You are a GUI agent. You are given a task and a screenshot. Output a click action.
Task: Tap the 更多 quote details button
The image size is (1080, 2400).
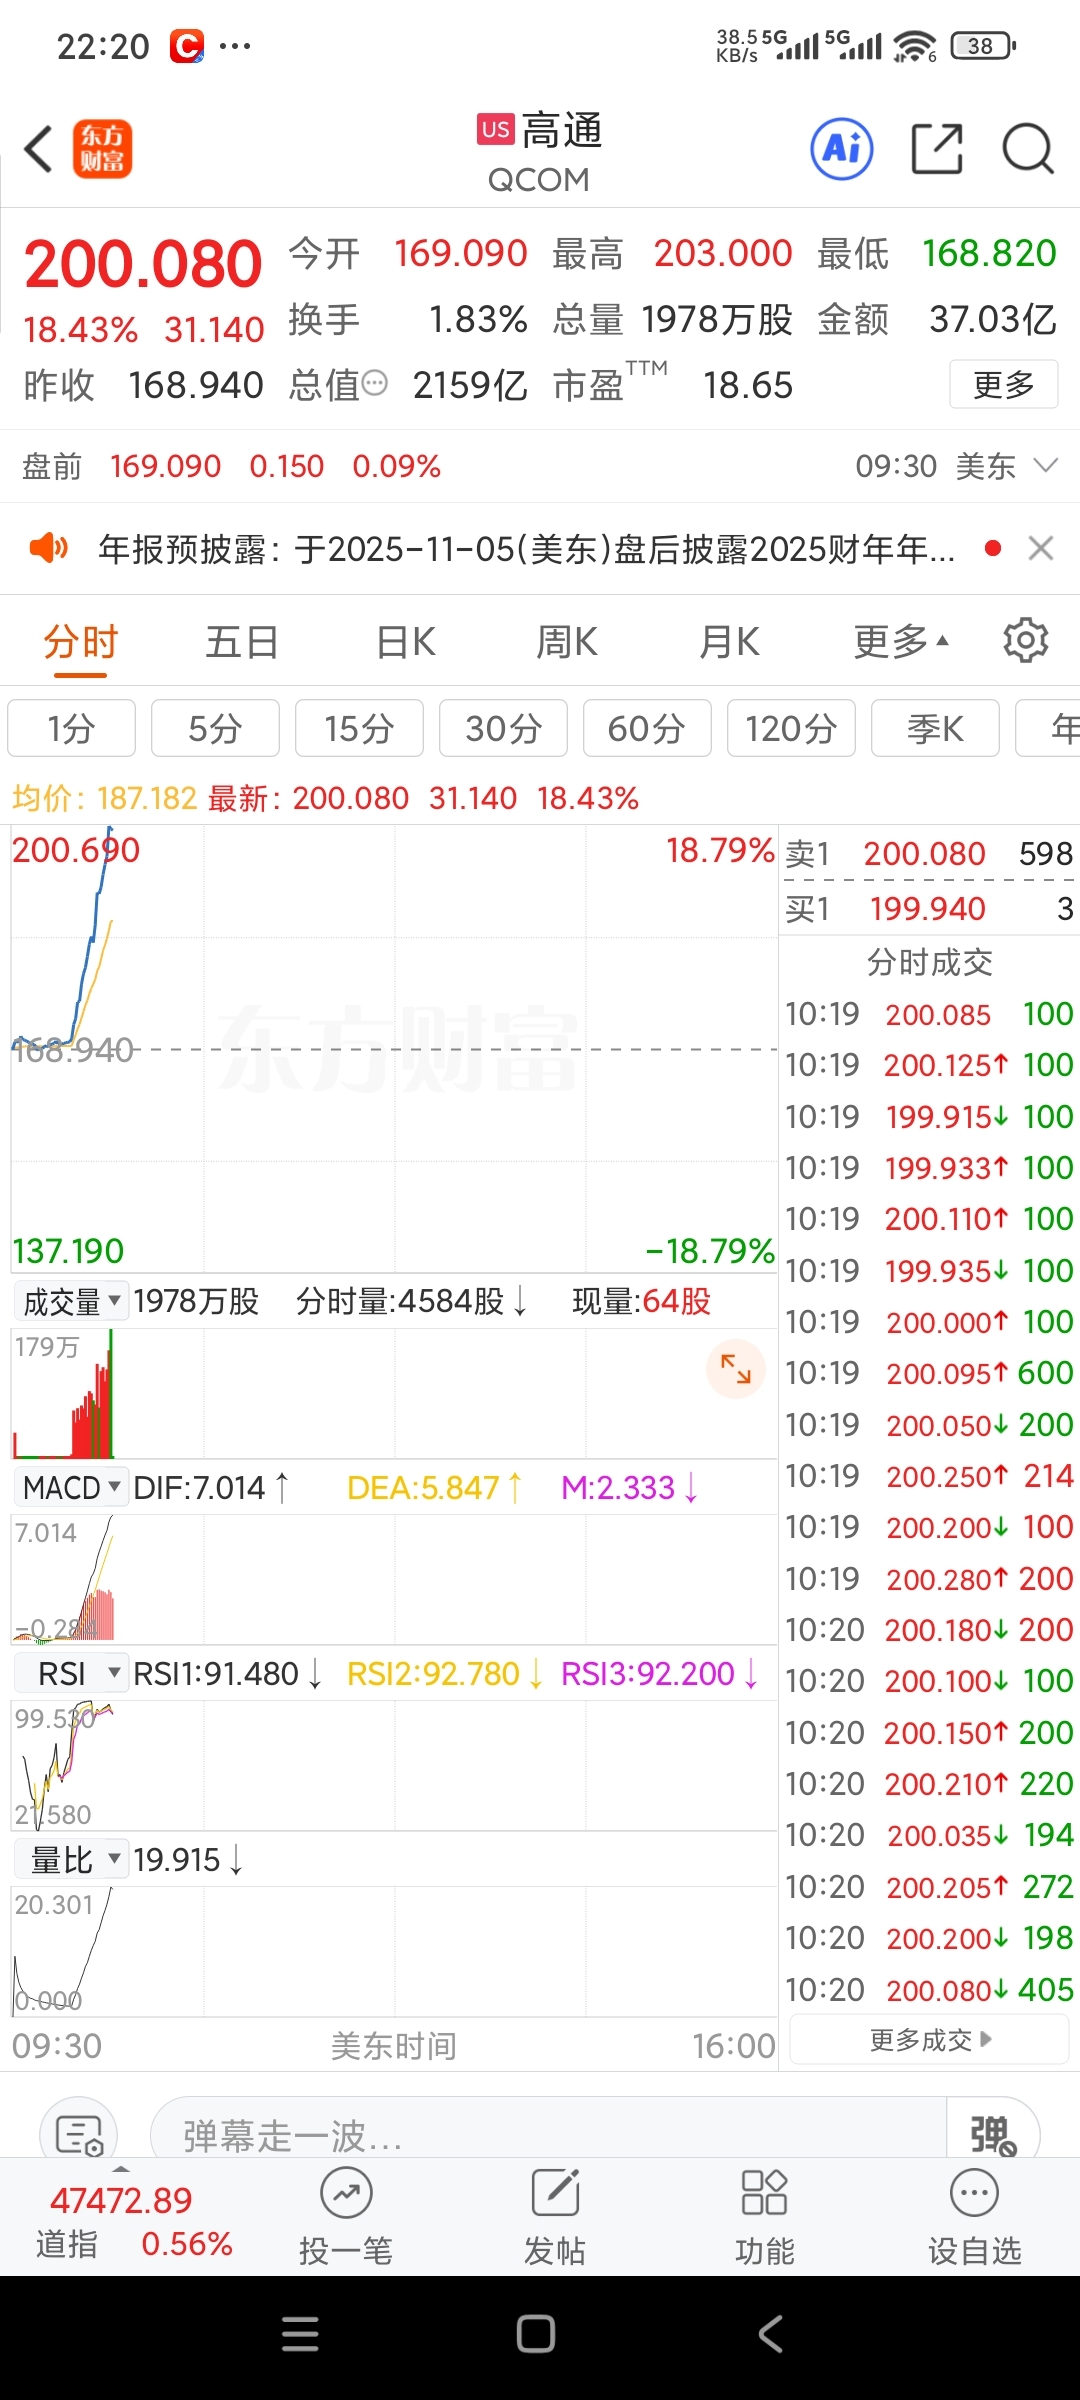click(x=1003, y=384)
